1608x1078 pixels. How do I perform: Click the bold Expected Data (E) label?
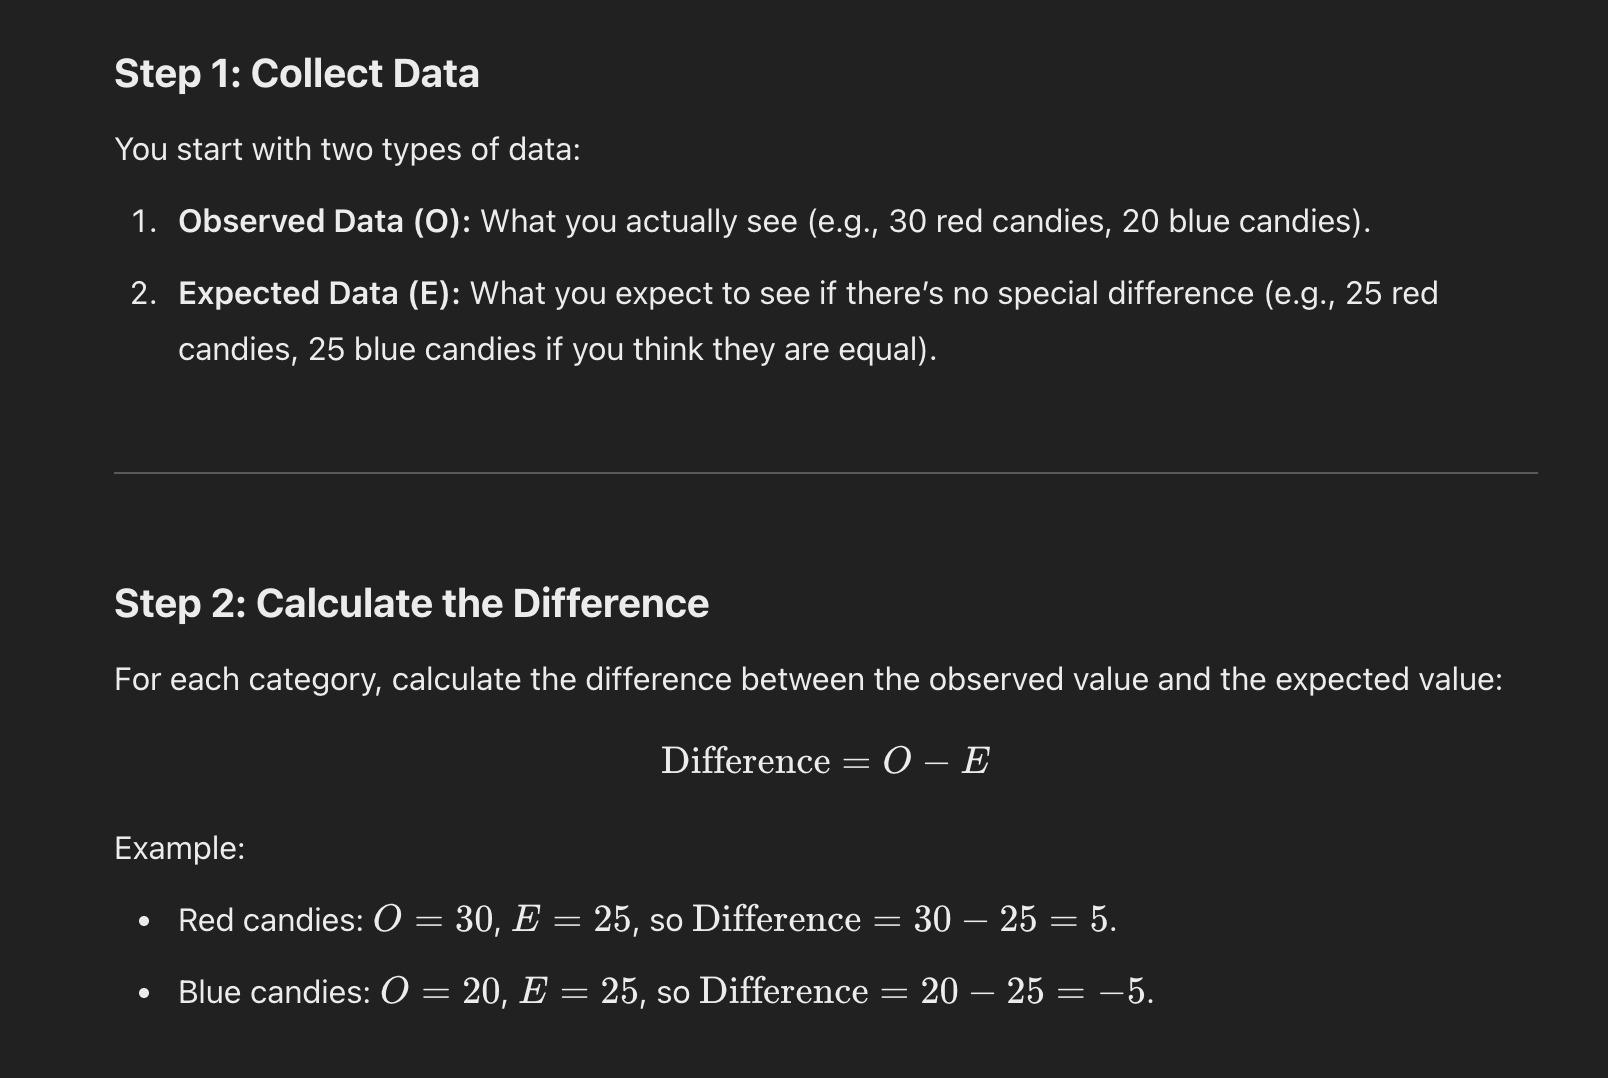coord(319,293)
